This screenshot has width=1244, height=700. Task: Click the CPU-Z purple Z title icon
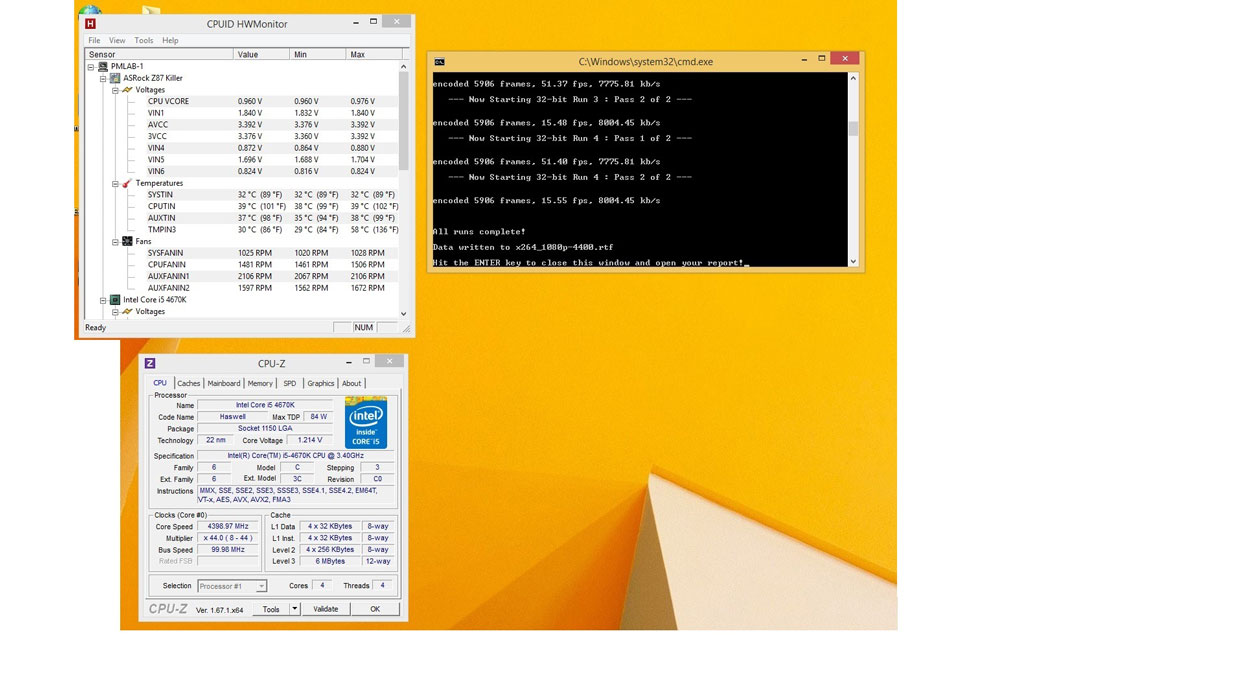[150, 364]
